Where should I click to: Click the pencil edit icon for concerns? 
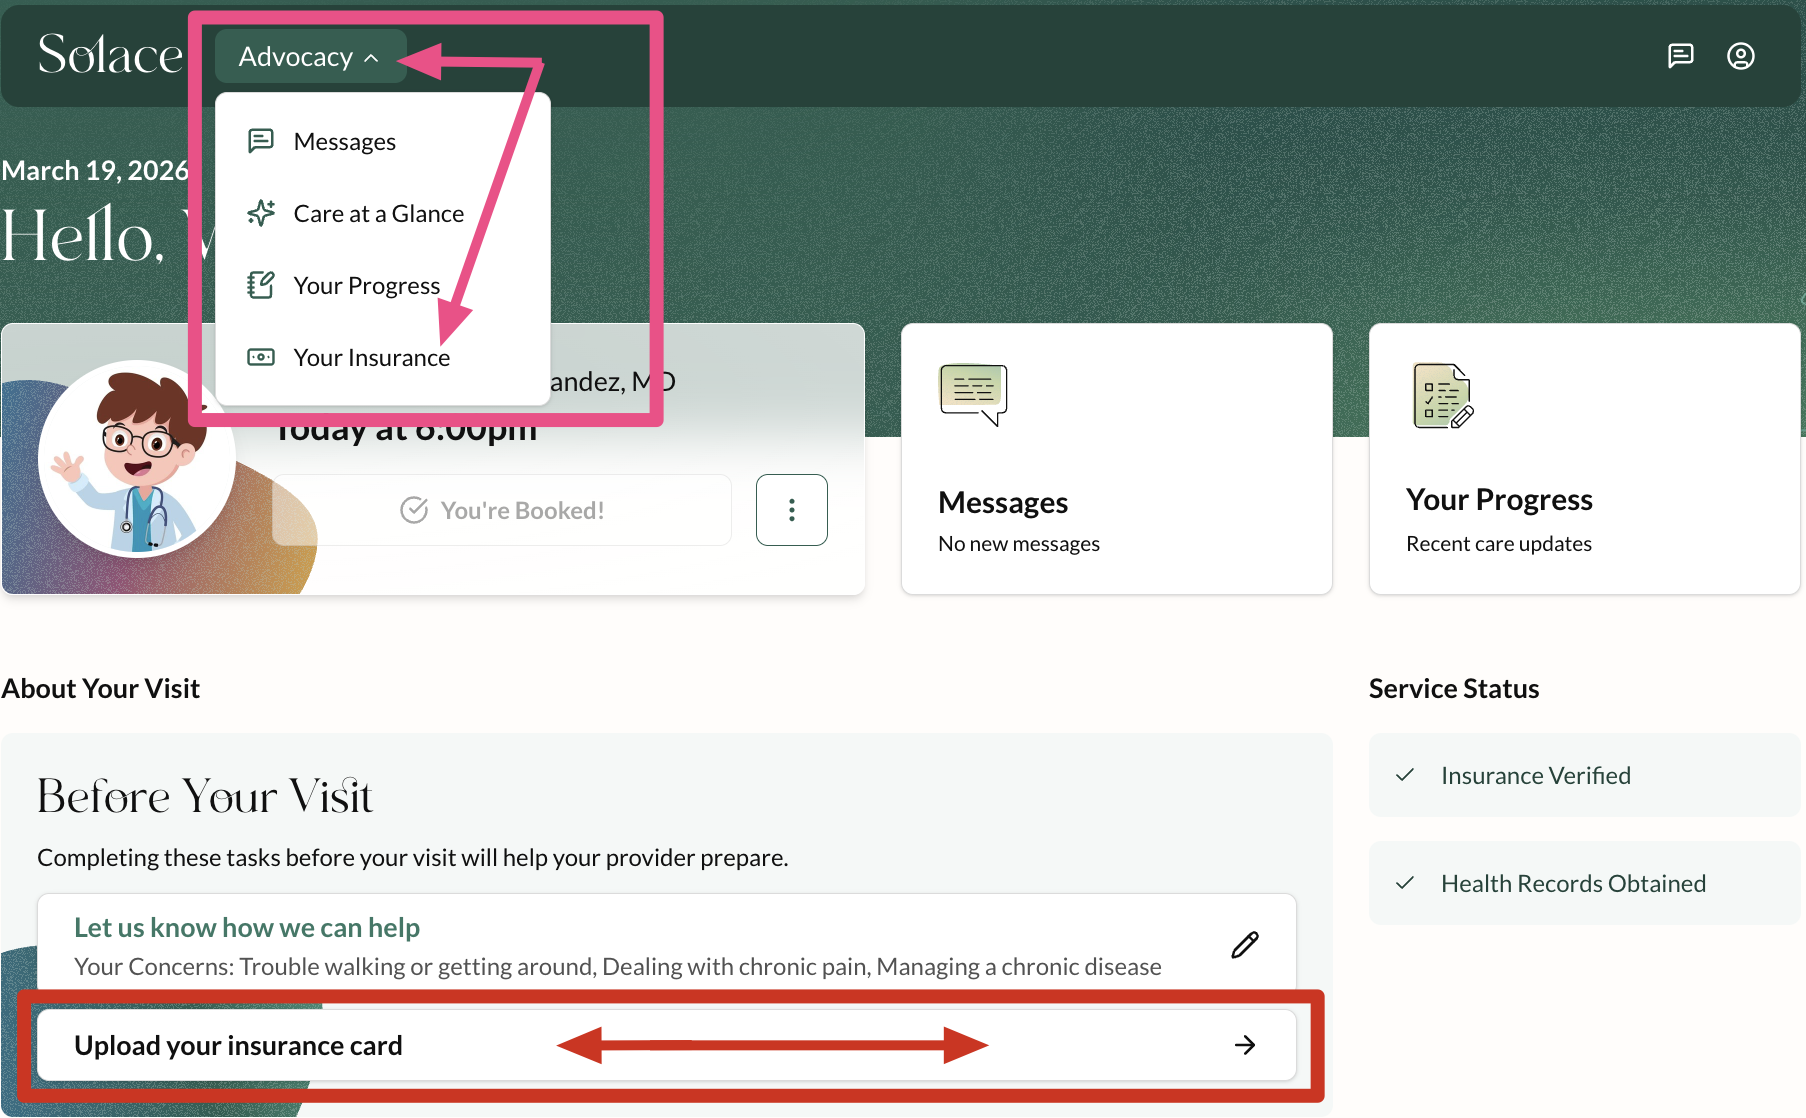coord(1244,945)
